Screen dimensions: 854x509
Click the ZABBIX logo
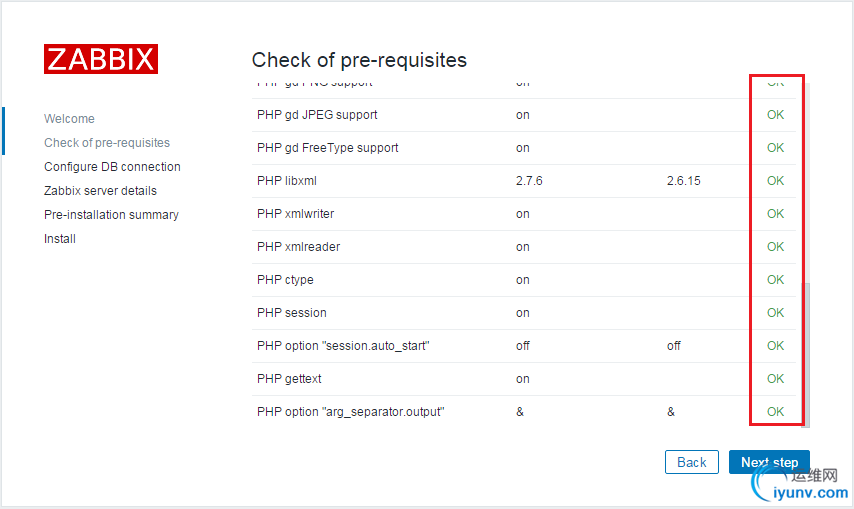(100, 59)
